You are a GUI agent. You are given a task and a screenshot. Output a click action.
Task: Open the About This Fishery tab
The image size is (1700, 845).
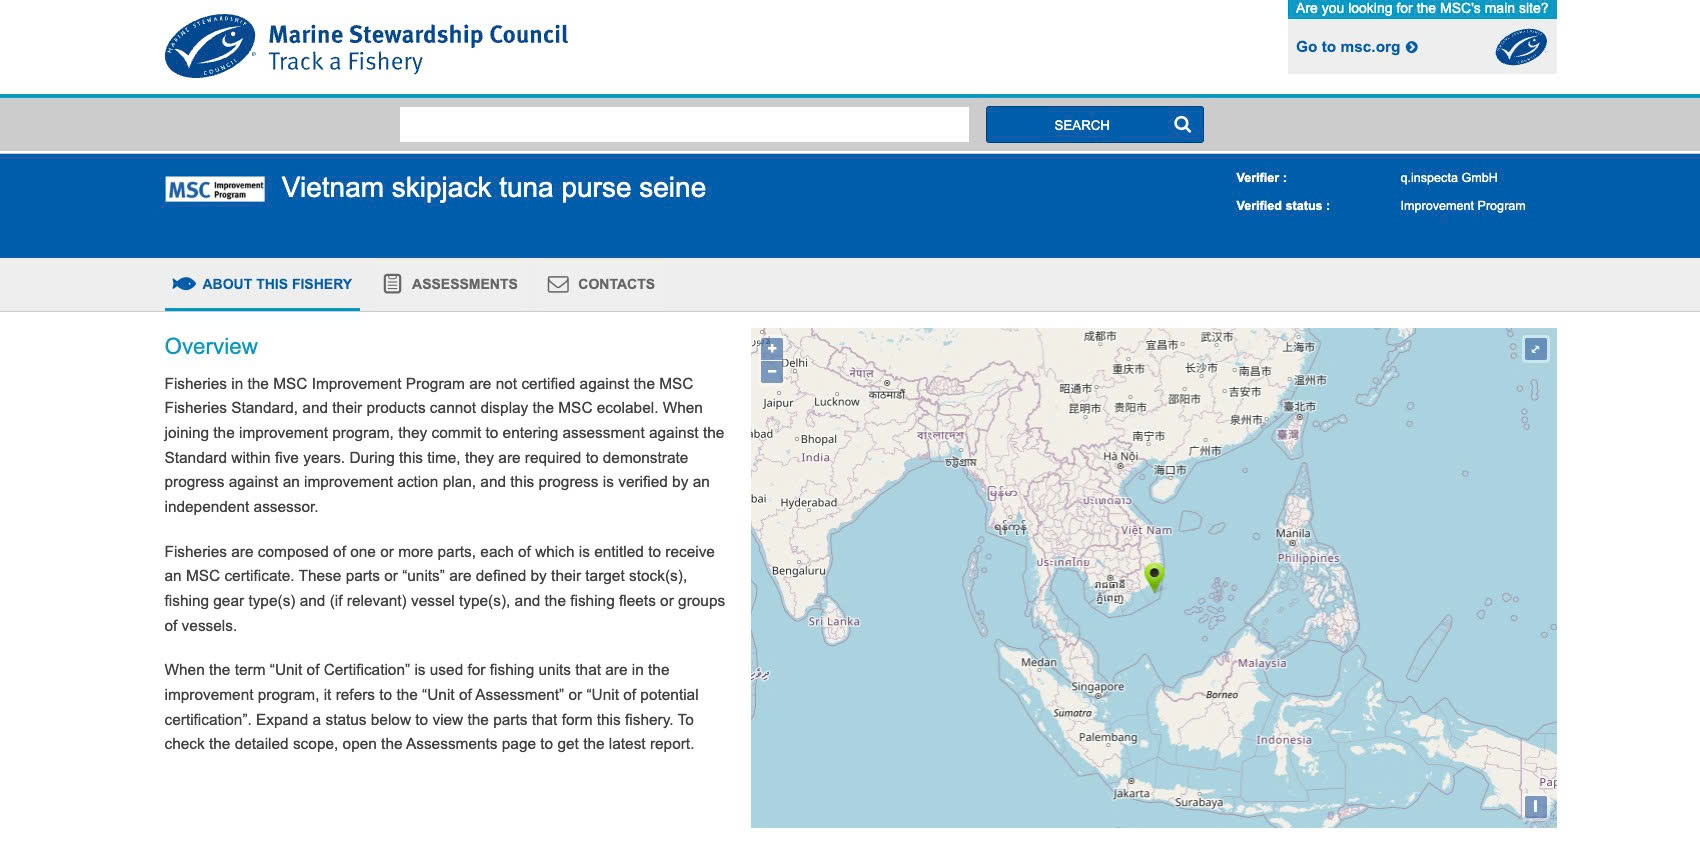263,284
